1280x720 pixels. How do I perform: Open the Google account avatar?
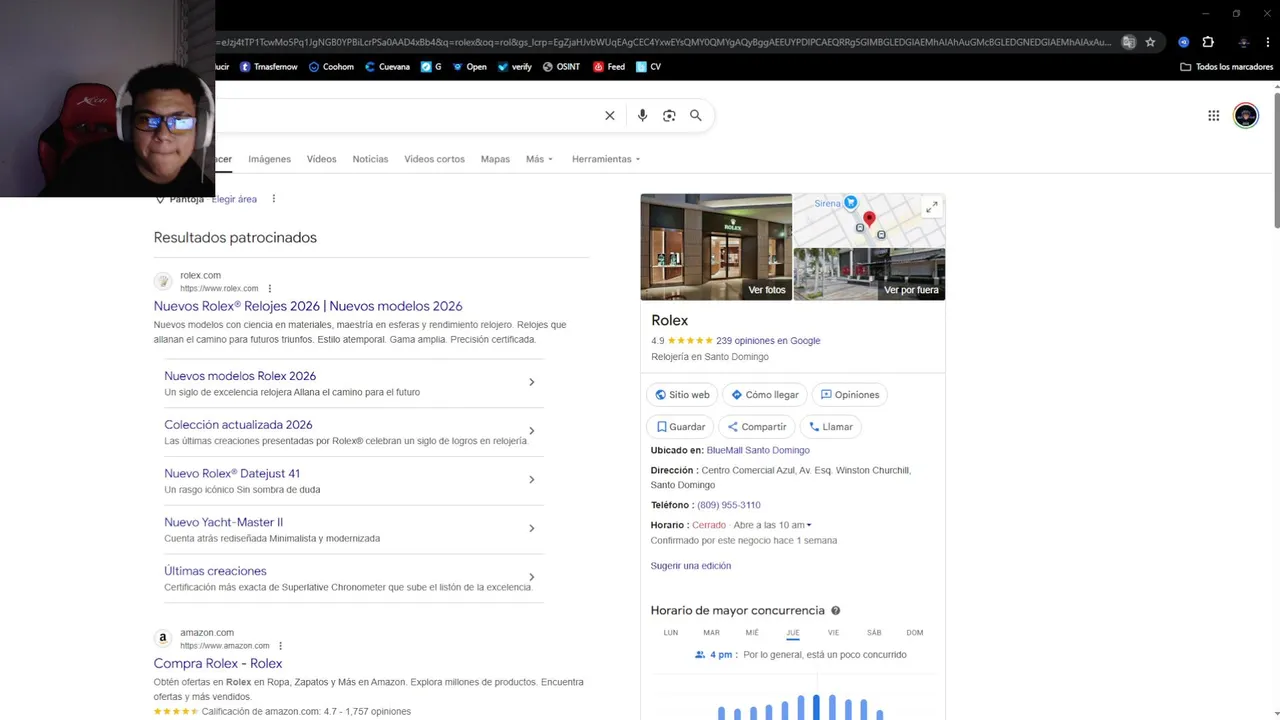point(1246,116)
